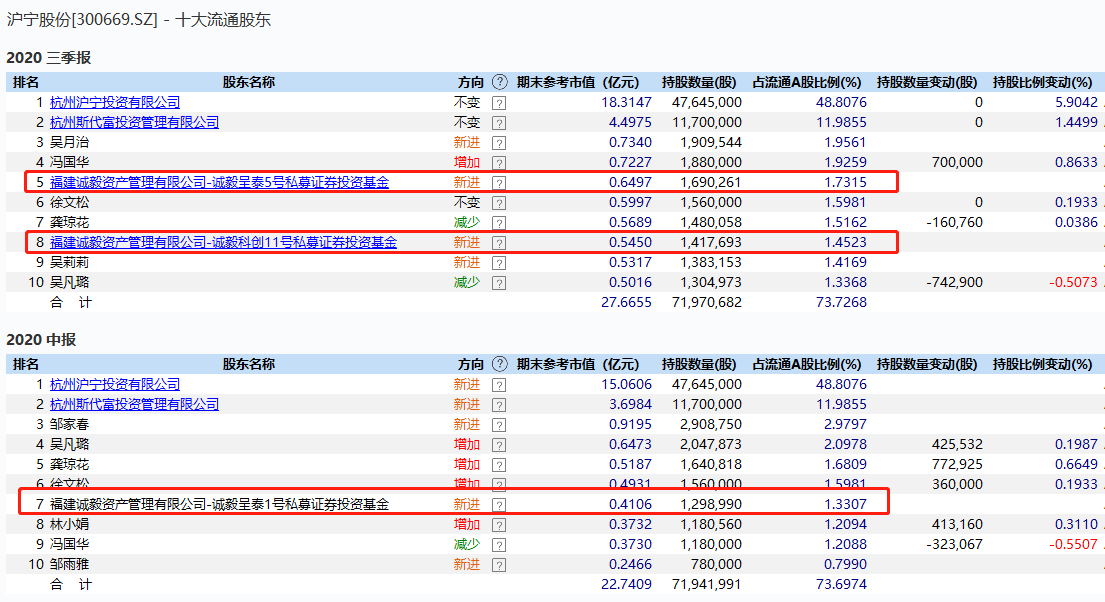Click change value -323,067
This screenshot has width=1105, height=602.
[x=954, y=543]
